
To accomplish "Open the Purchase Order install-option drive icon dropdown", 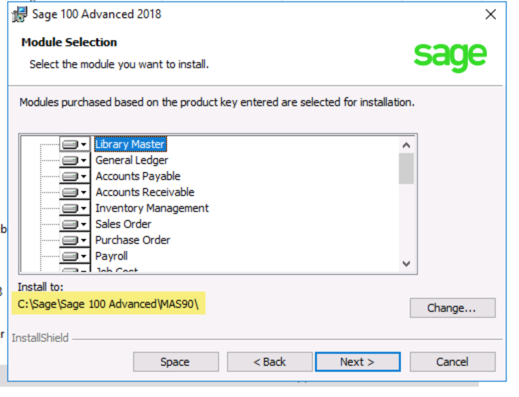I will 75,240.
